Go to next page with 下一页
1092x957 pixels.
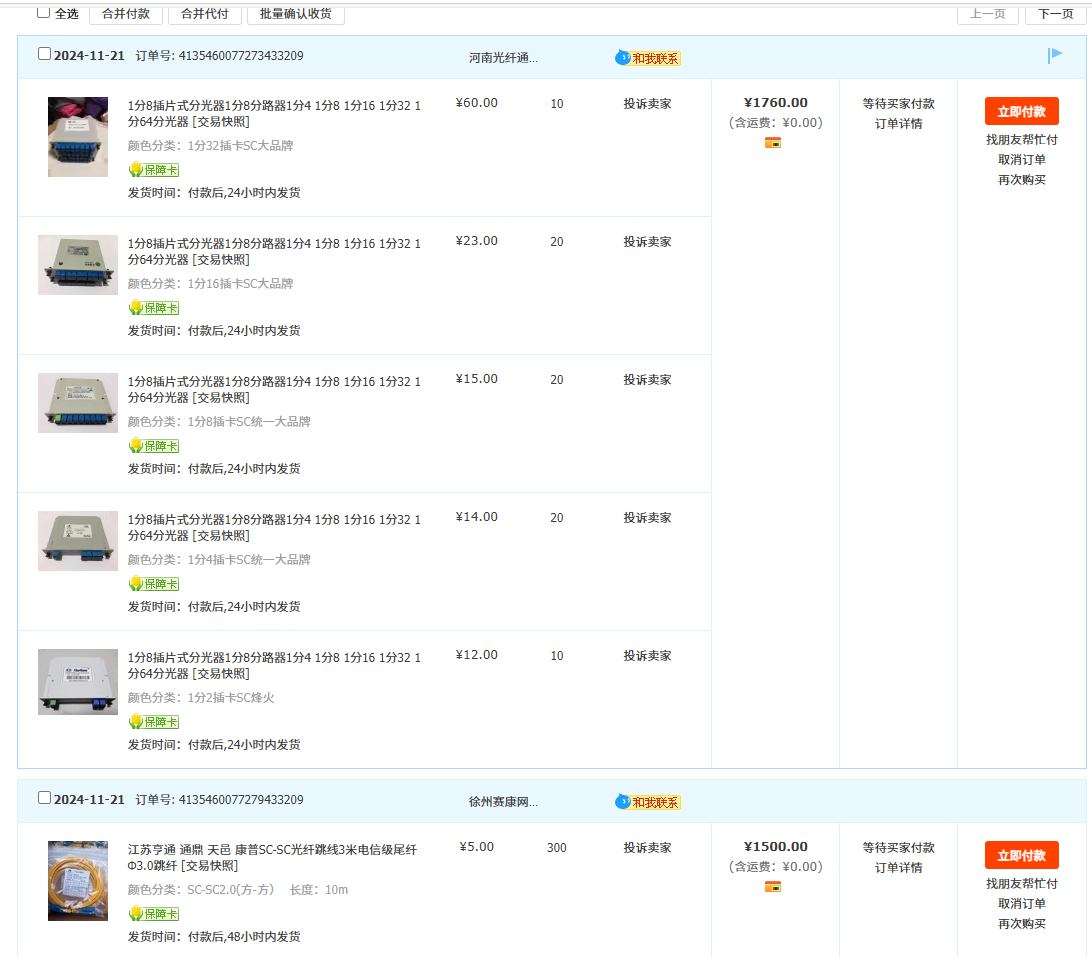1055,14
